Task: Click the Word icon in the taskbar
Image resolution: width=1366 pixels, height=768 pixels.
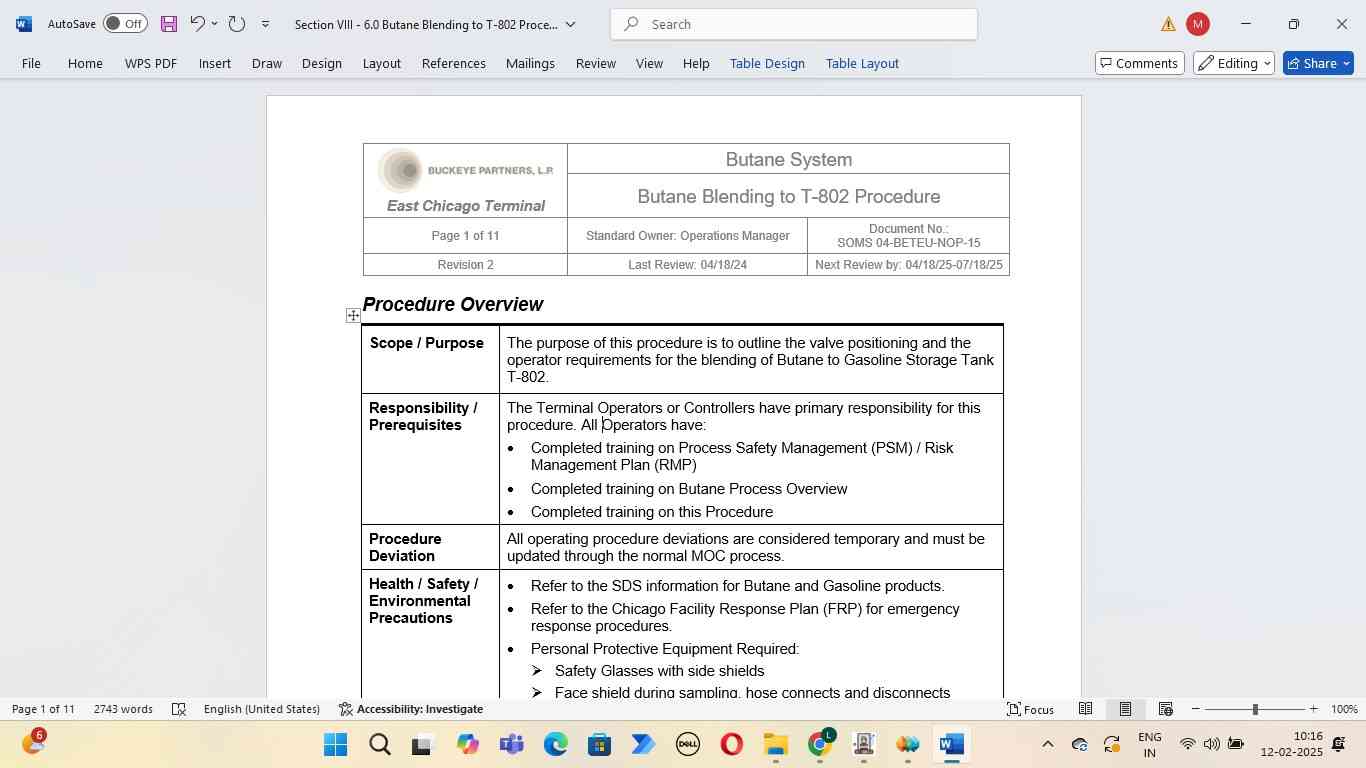Action: 951,745
